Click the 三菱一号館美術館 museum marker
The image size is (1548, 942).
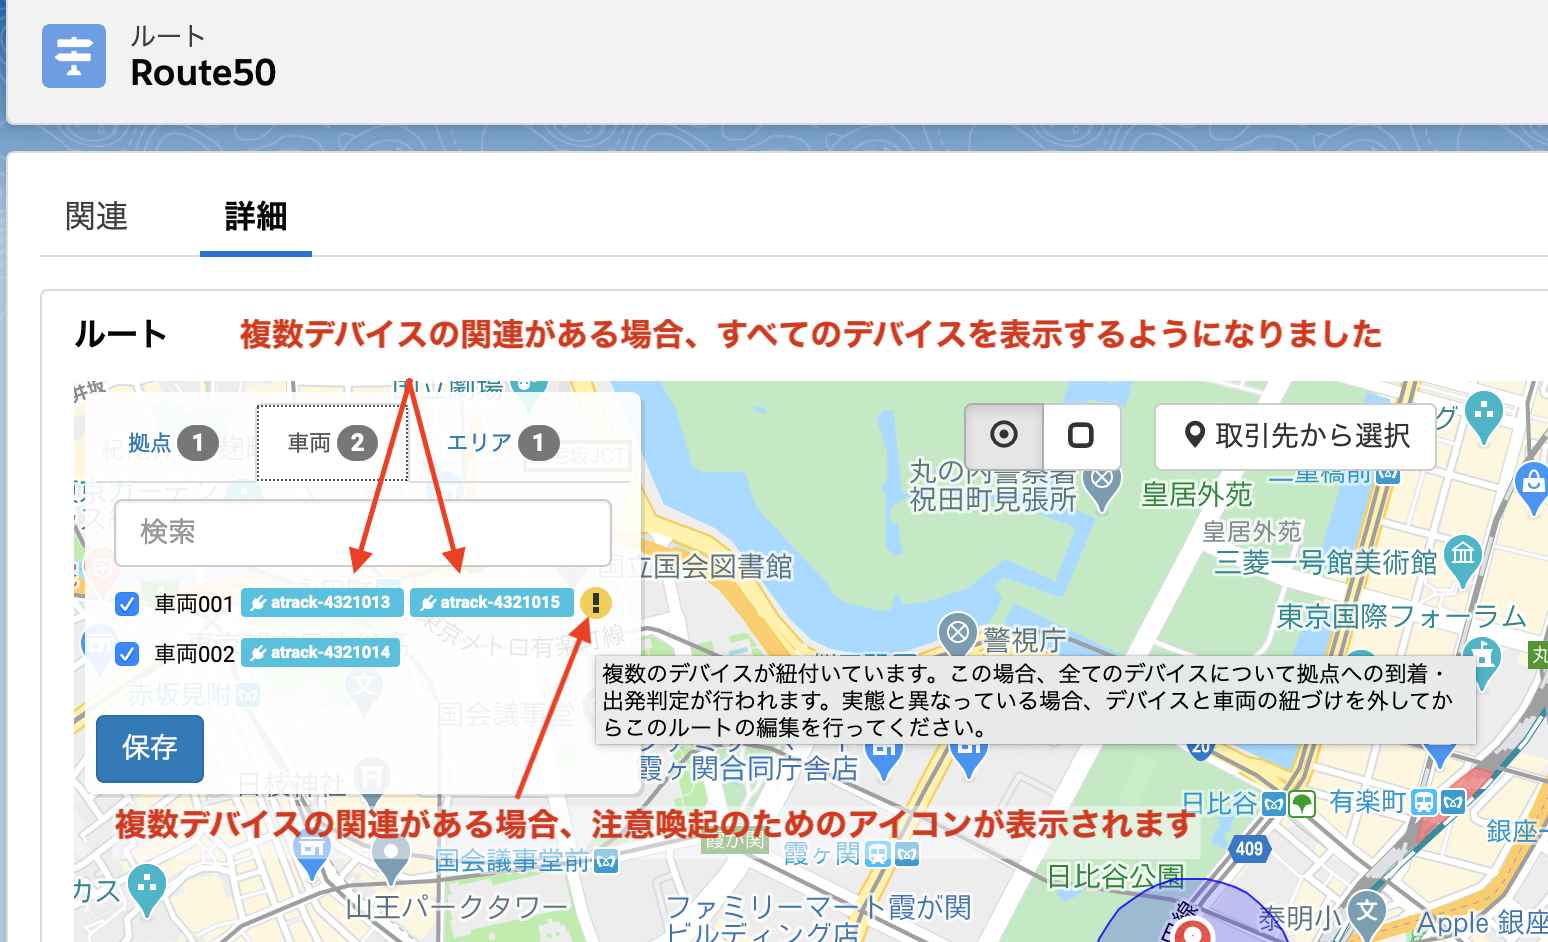1463,560
